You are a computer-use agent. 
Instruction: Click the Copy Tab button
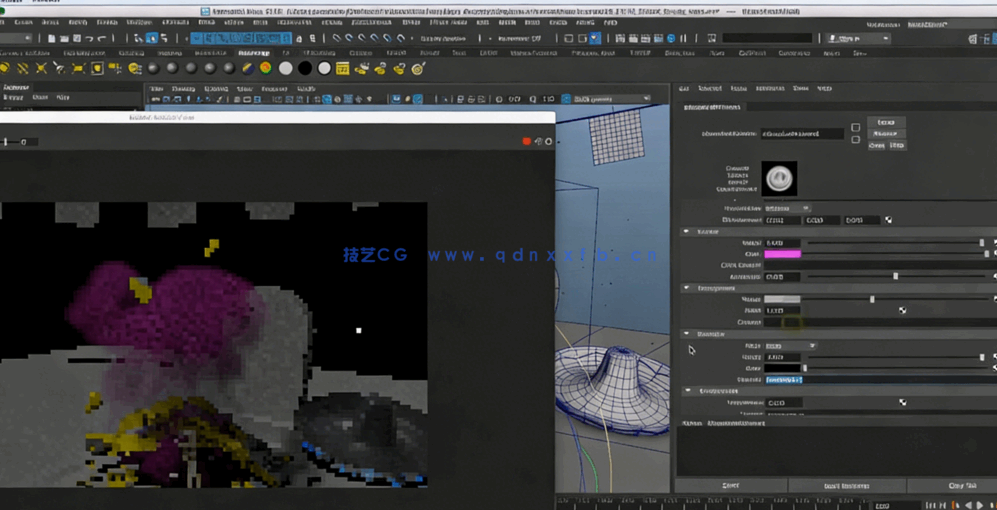pos(961,485)
